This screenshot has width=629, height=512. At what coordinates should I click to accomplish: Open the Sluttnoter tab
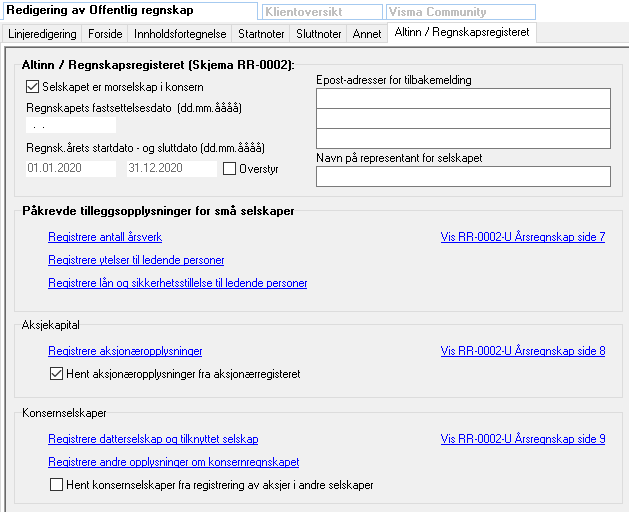pos(322,34)
